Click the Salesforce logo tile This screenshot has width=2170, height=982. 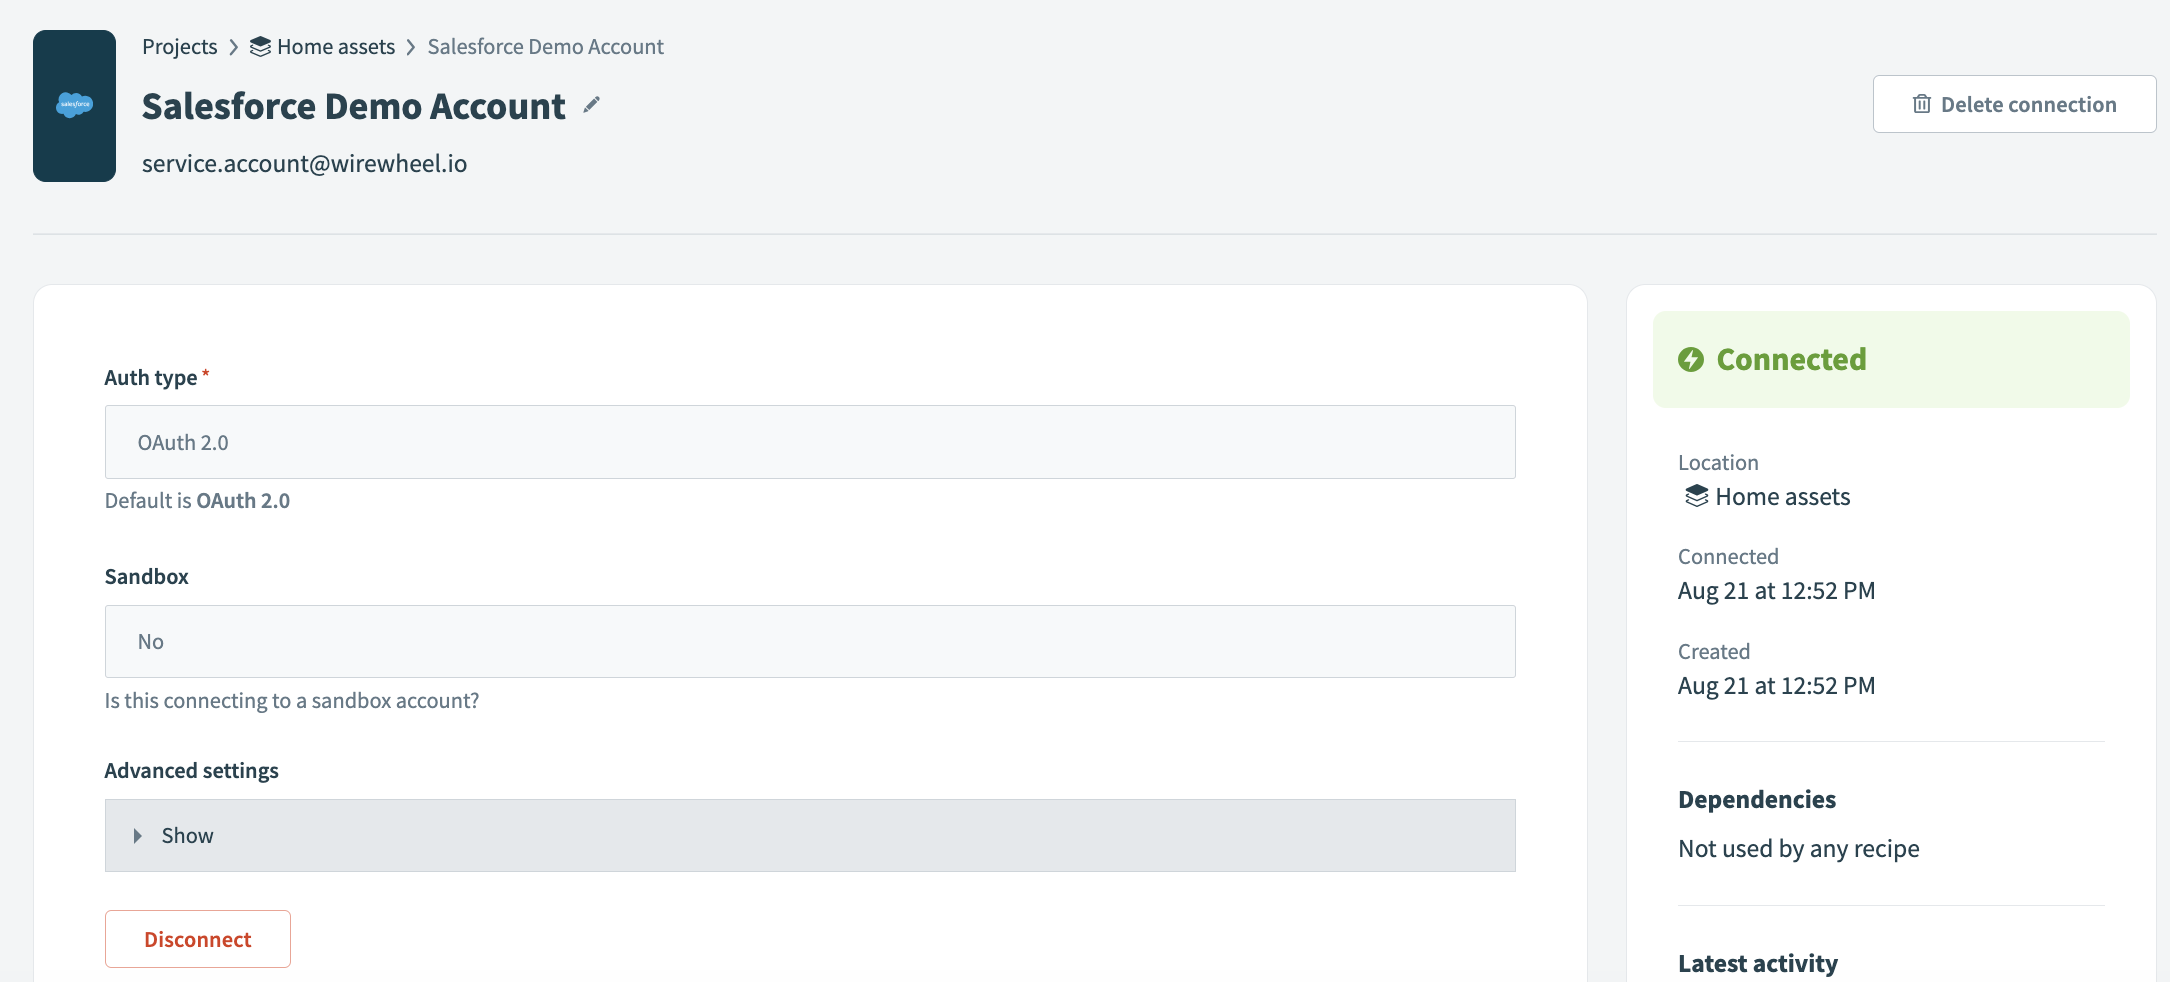point(74,105)
